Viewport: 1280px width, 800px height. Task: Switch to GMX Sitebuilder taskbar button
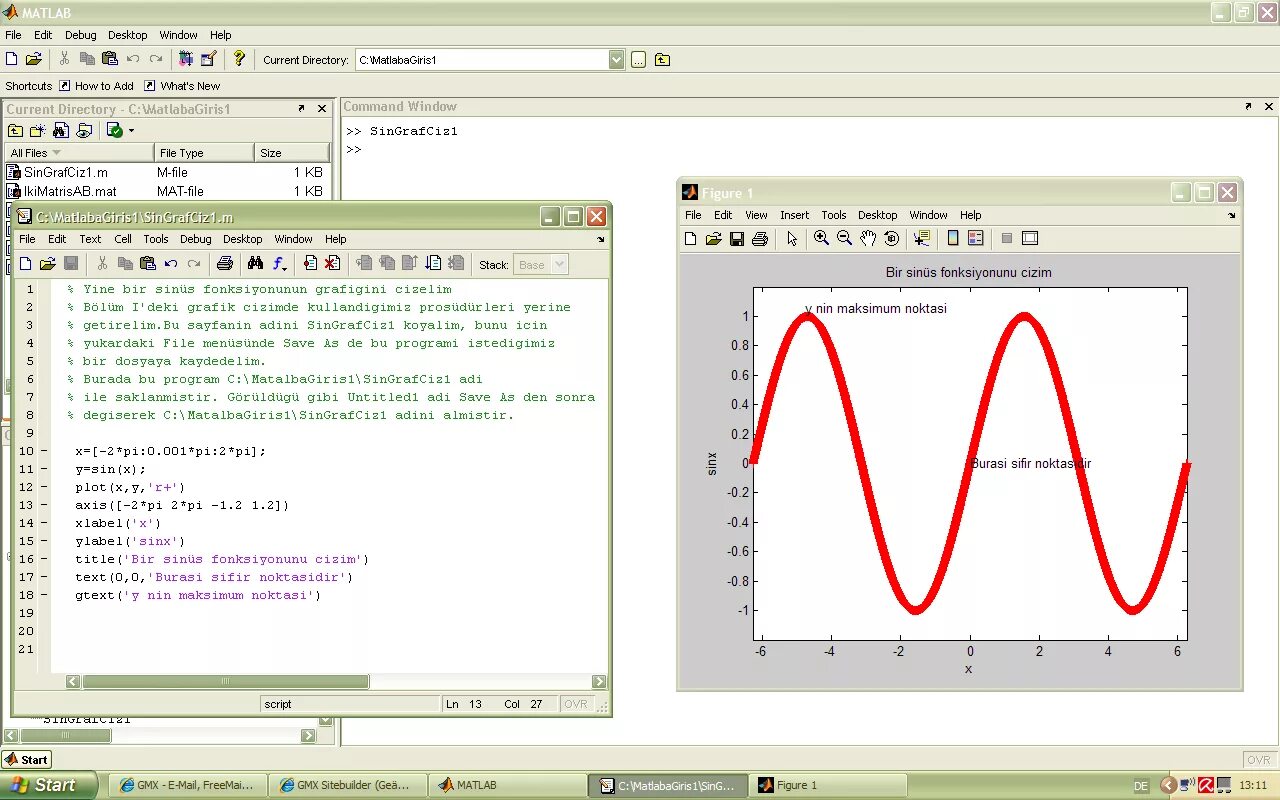[x=348, y=785]
